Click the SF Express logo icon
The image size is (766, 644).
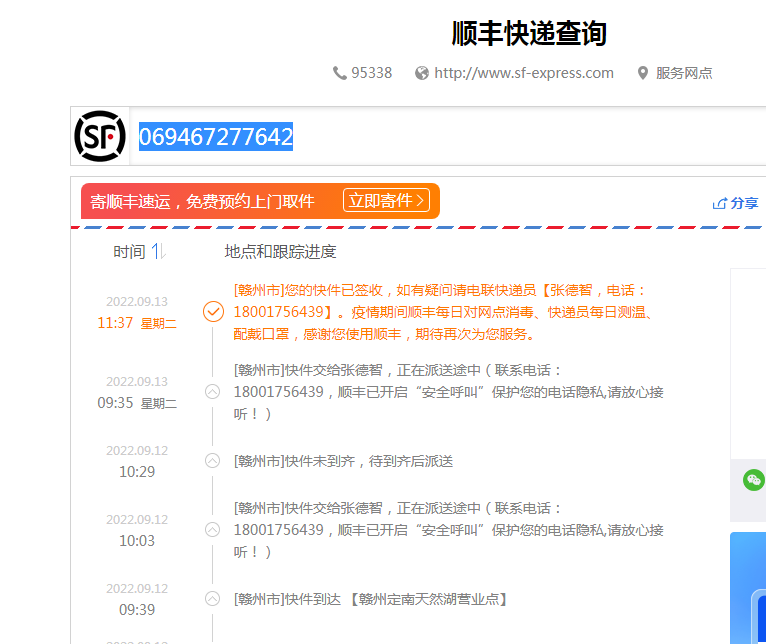tap(100, 136)
